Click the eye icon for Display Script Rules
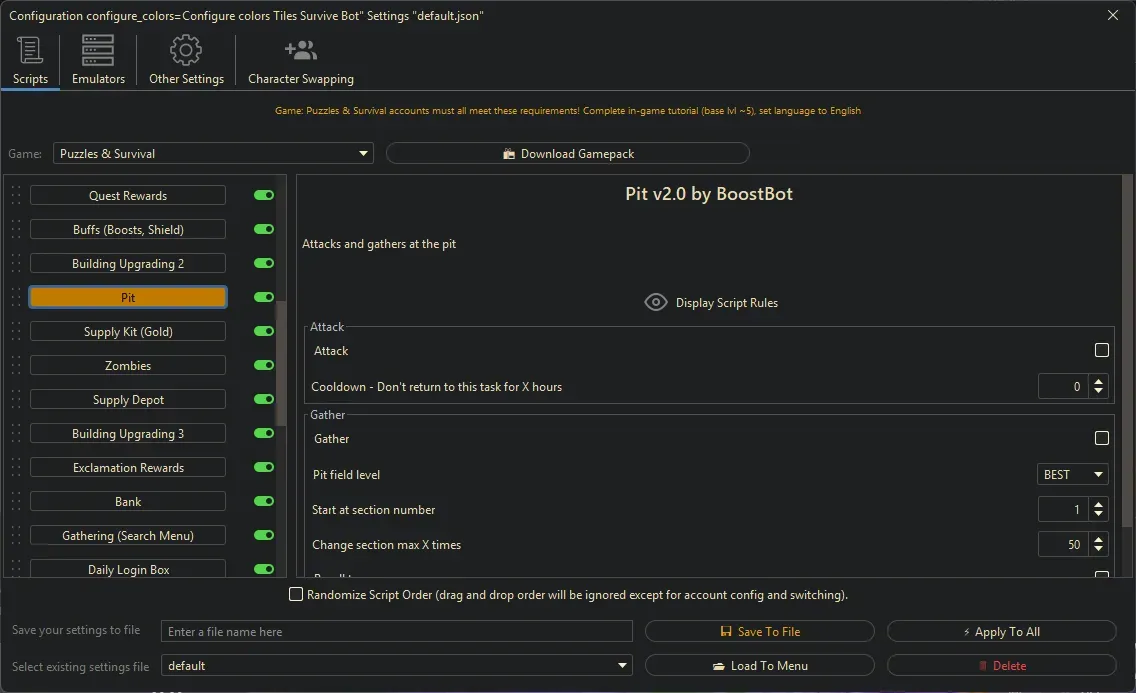This screenshot has height=693, width=1136. pyautogui.click(x=656, y=303)
